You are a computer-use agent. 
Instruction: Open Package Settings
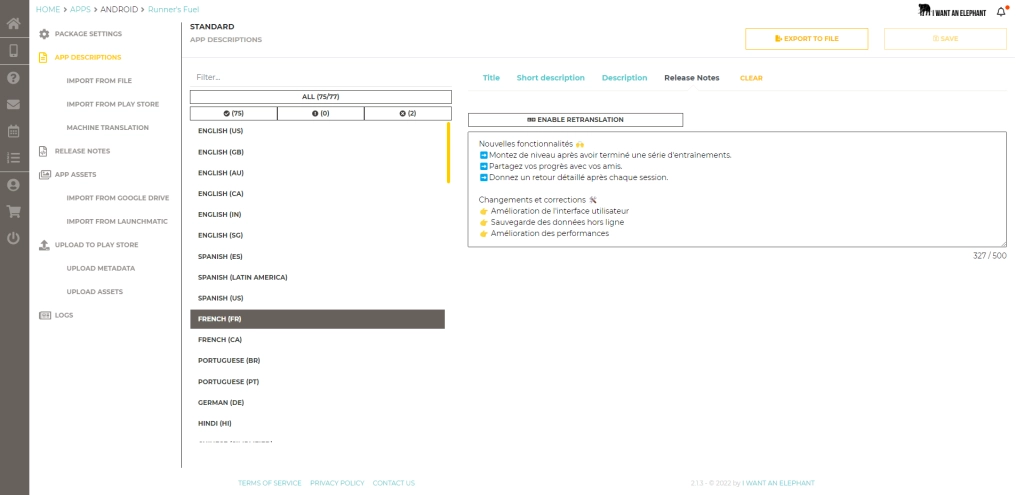click(88, 34)
